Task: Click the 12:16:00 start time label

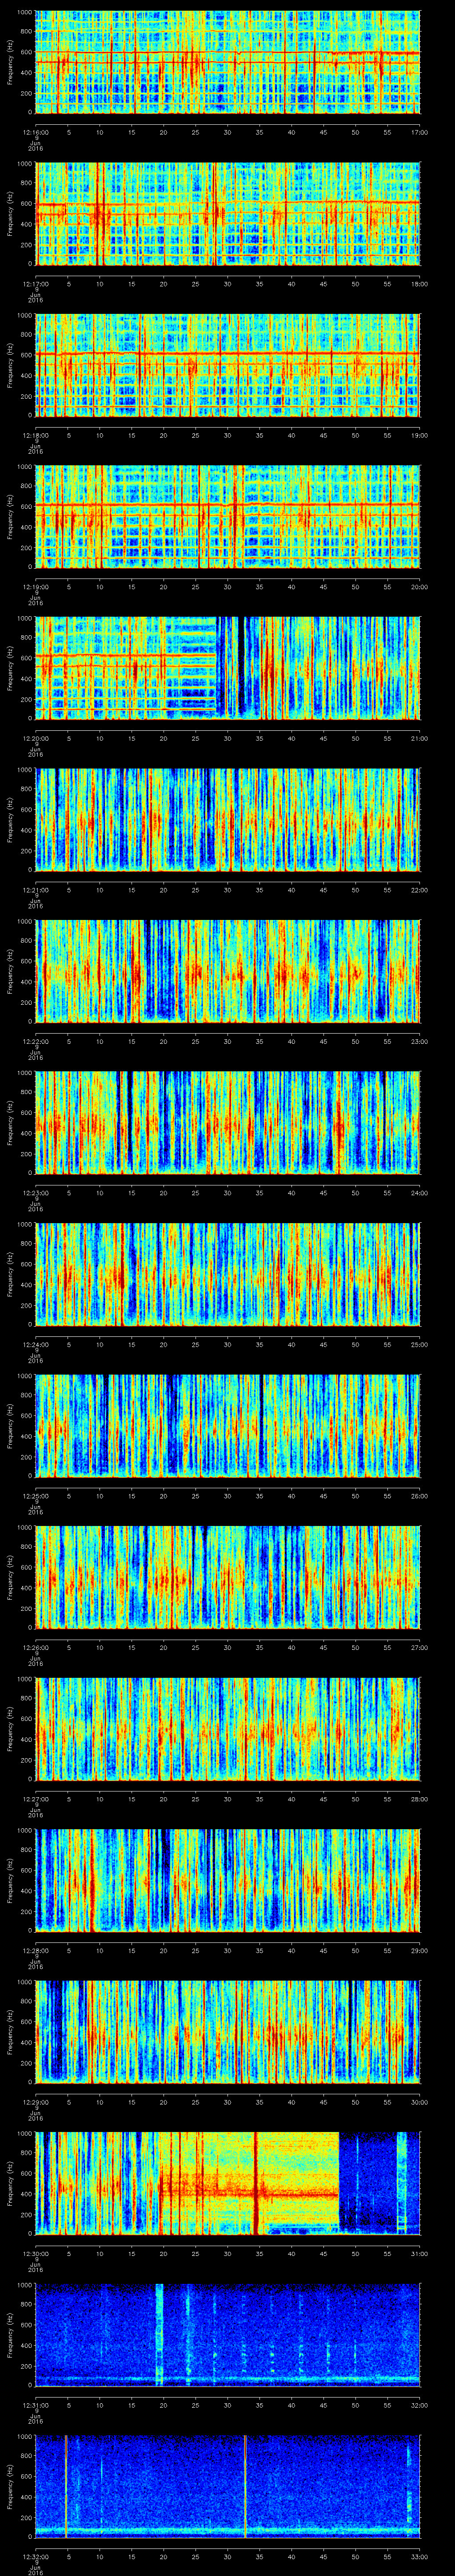Action: coord(36,132)
